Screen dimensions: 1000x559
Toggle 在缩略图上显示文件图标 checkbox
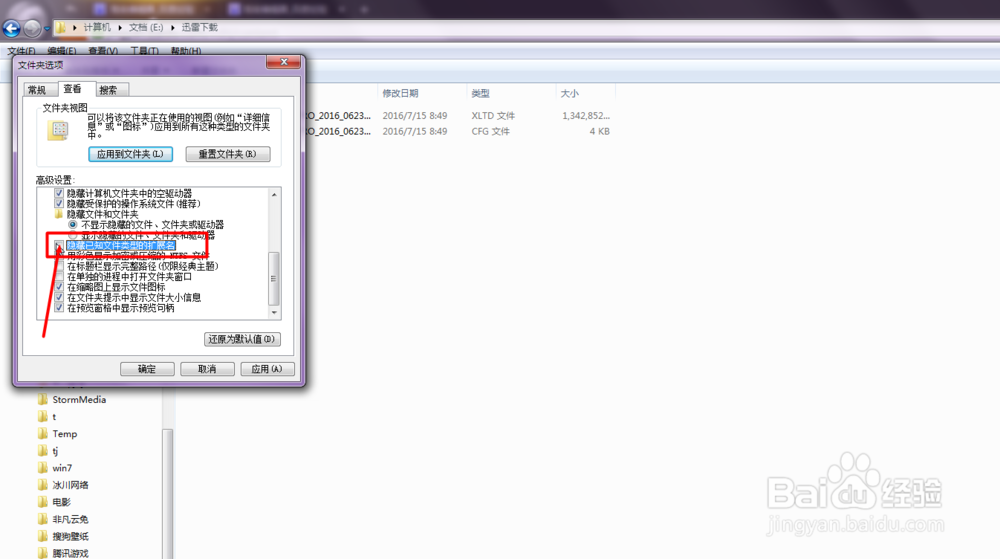click(x=59, y=287)
